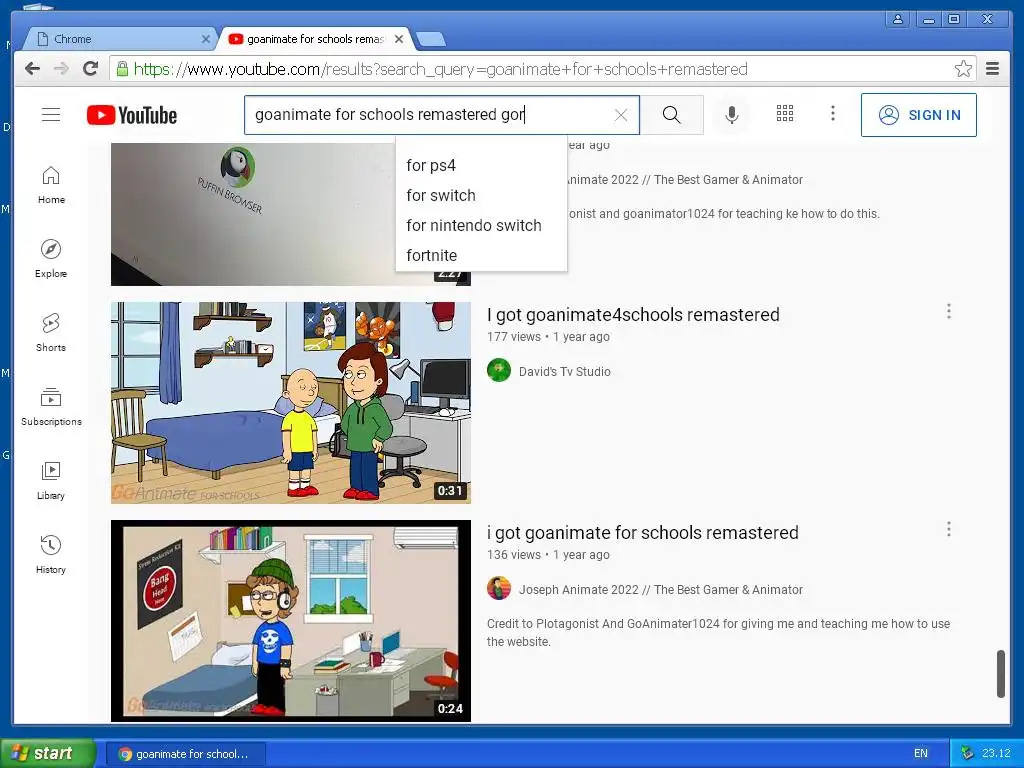Go back with the browser back arrow
Viewport: 1024px width, 768px height.
[32, 69]
